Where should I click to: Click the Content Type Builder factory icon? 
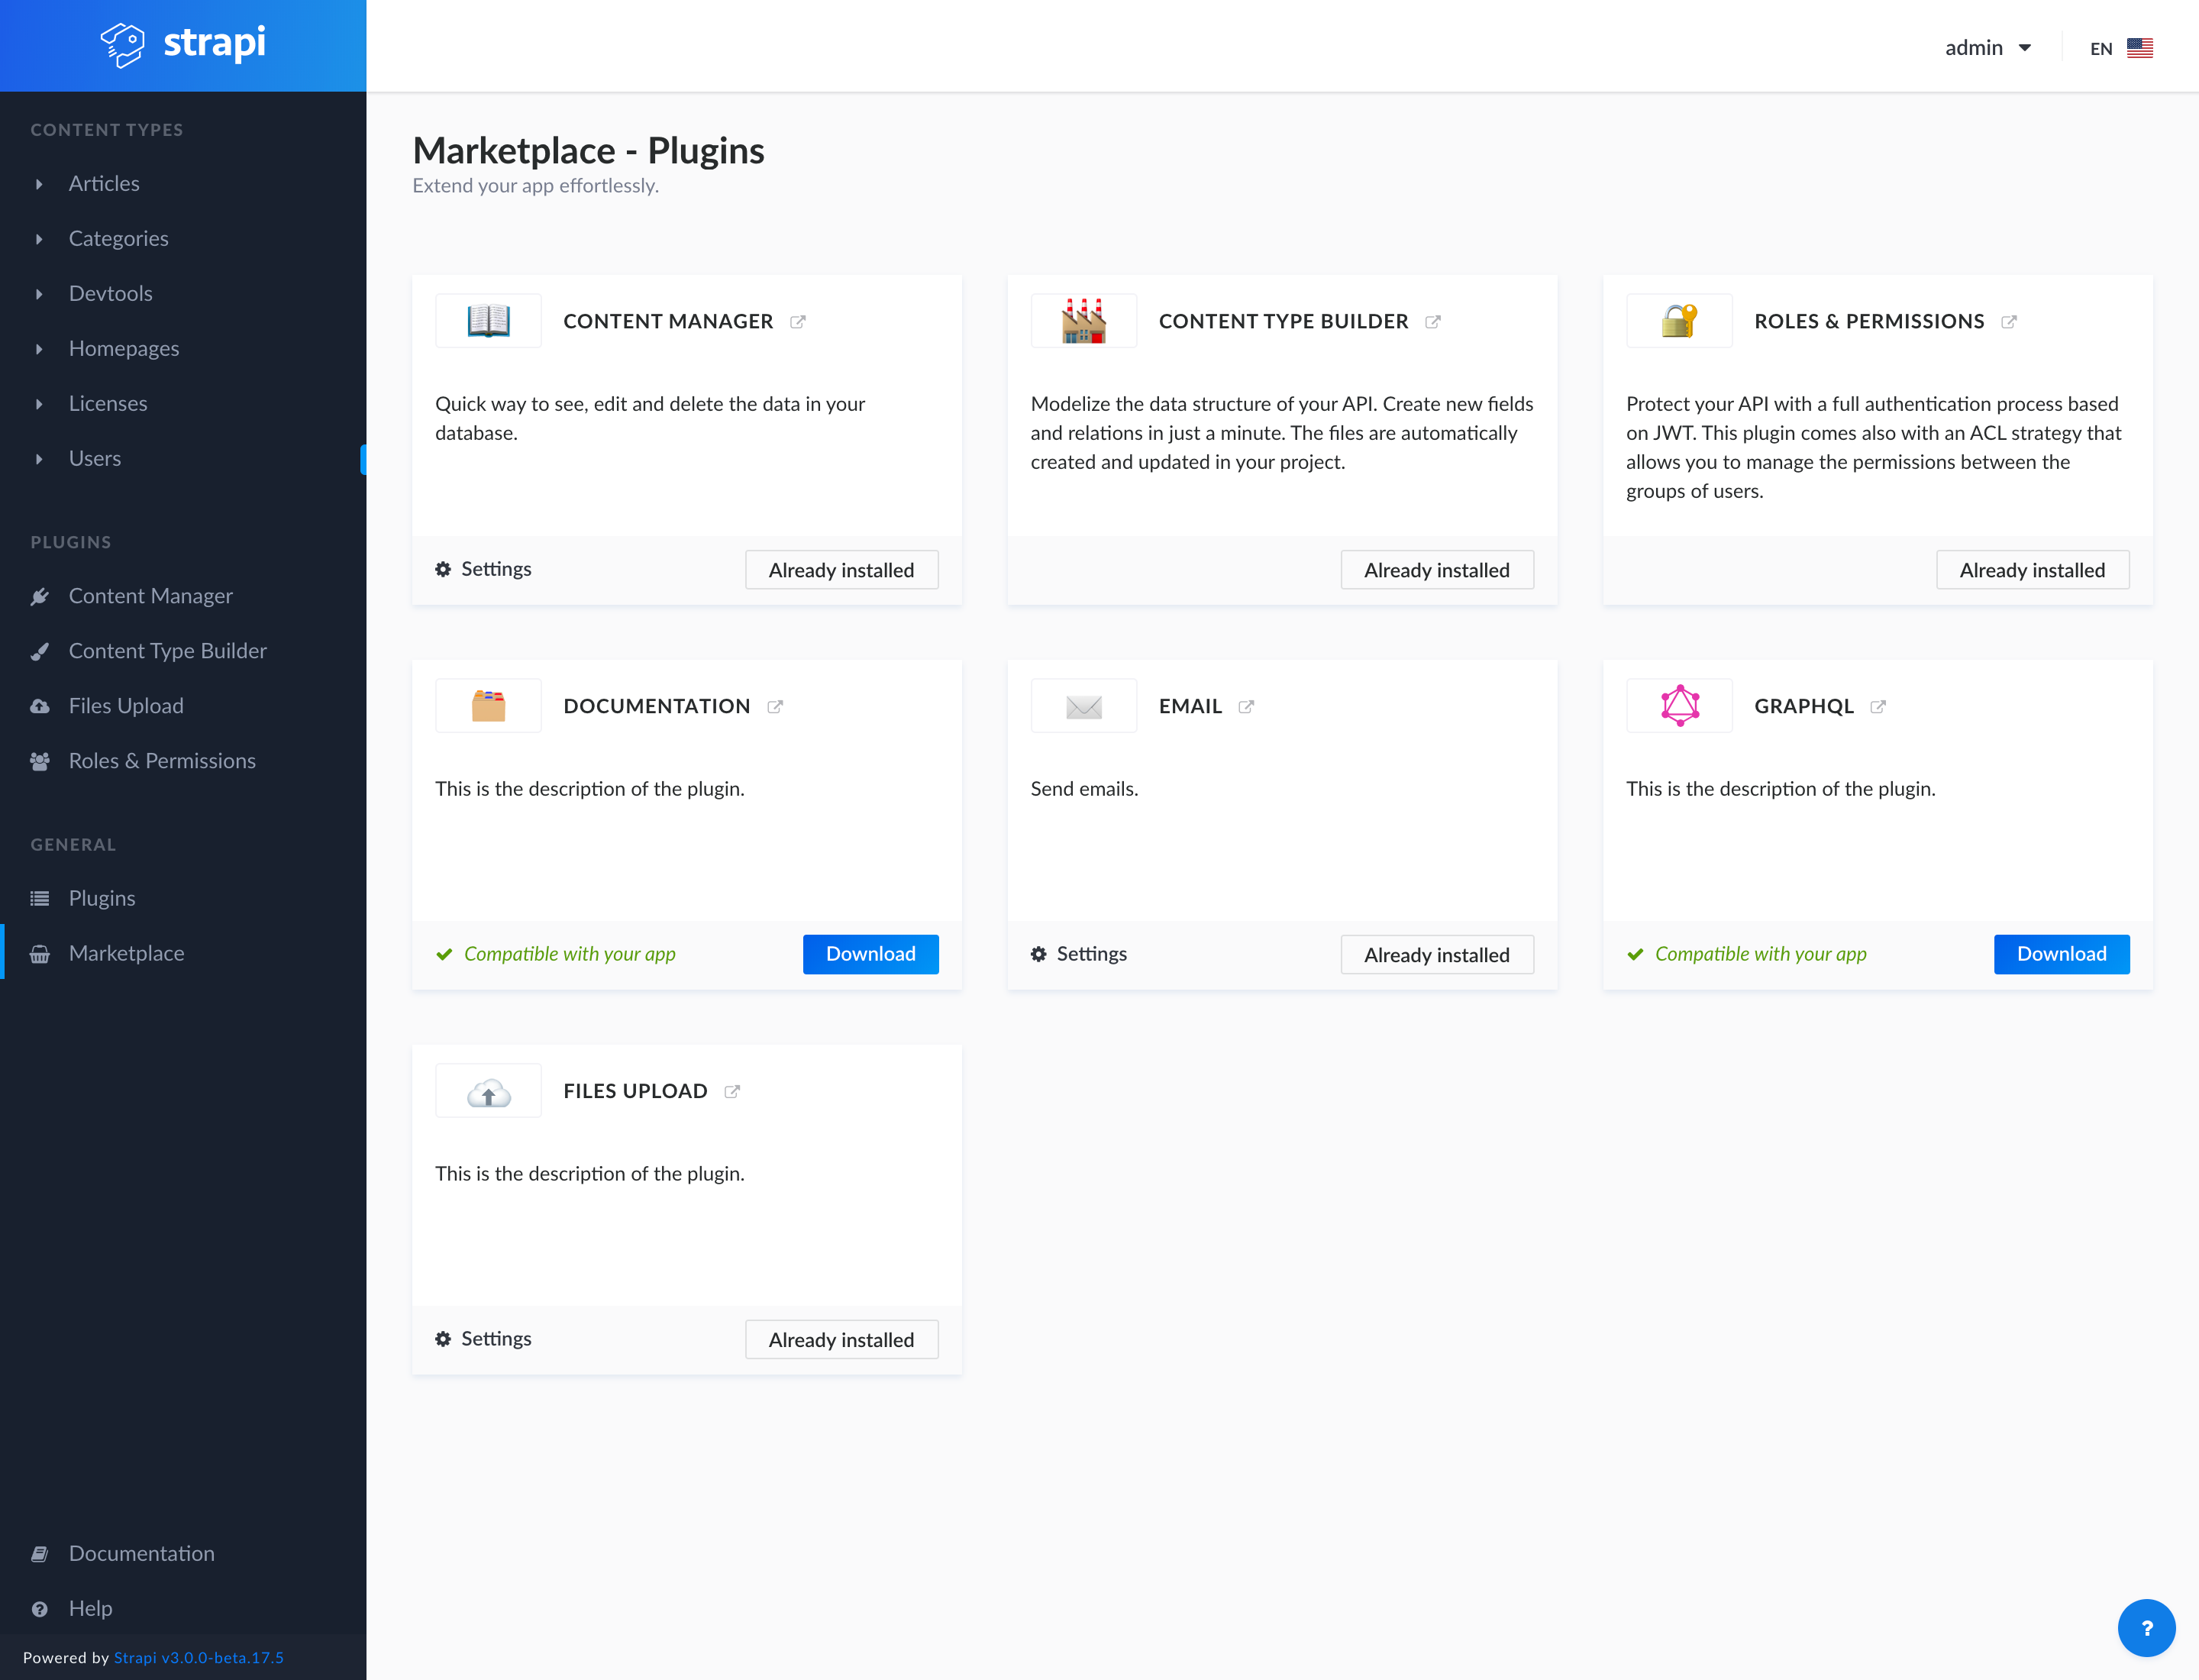[1084, 321]
